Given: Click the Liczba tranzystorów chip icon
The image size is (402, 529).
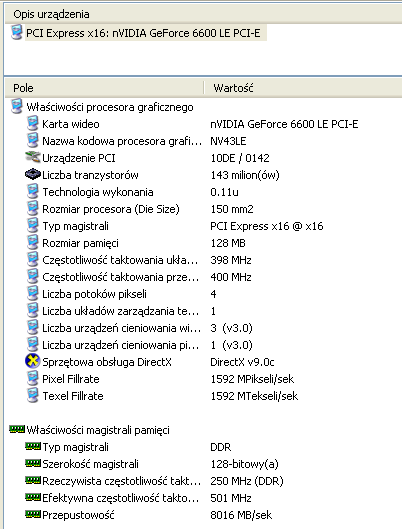Looking at the screenshot, I should point(33,174).
